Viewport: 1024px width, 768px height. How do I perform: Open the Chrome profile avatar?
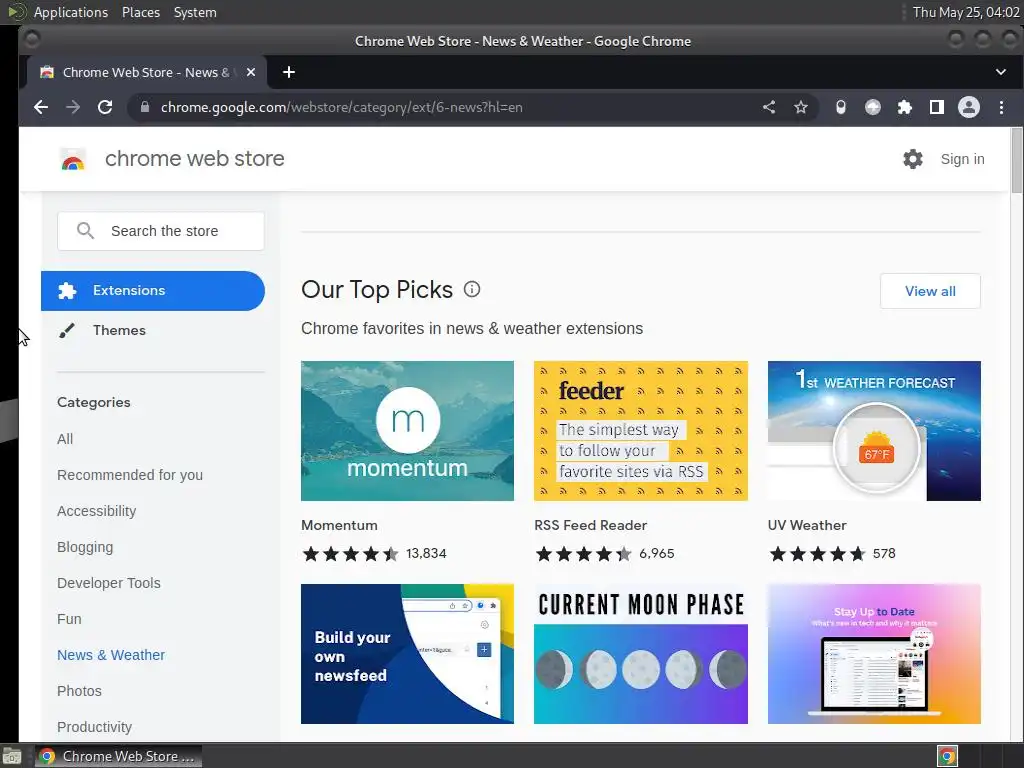(x=968, y=107)
